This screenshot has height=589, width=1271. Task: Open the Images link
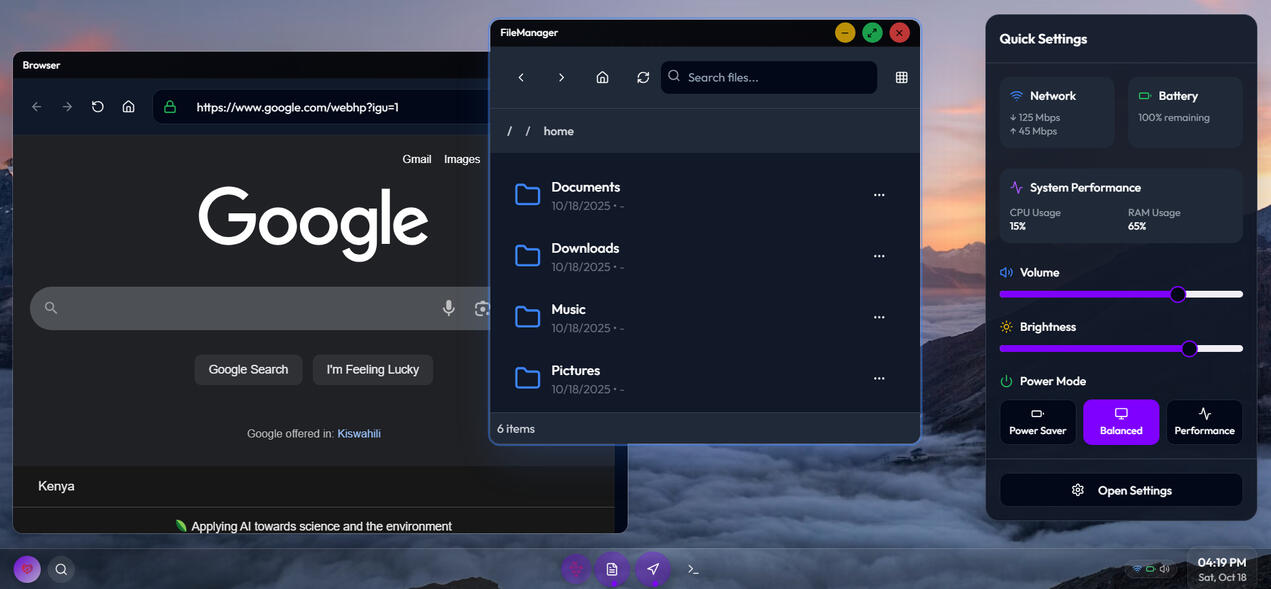(462, 159)
